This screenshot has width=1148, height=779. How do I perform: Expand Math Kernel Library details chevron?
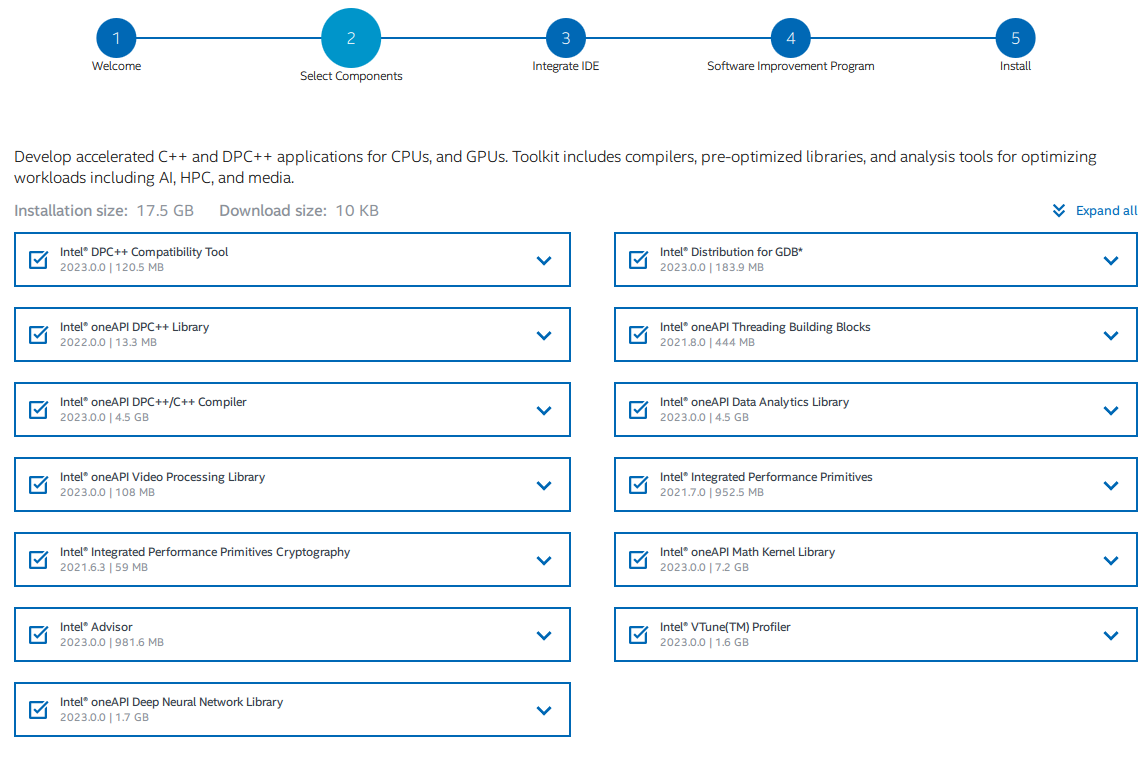[1111, 561]
